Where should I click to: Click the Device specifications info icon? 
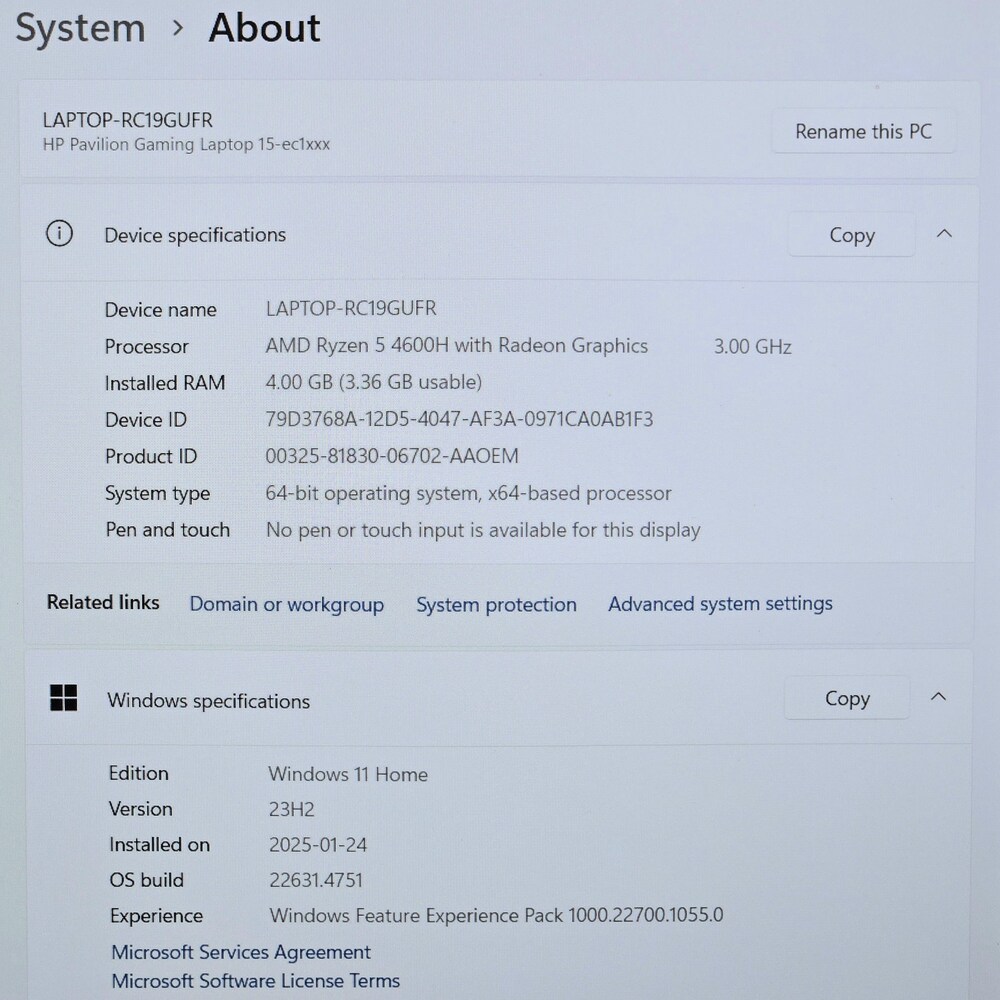[x=59, y=233]
